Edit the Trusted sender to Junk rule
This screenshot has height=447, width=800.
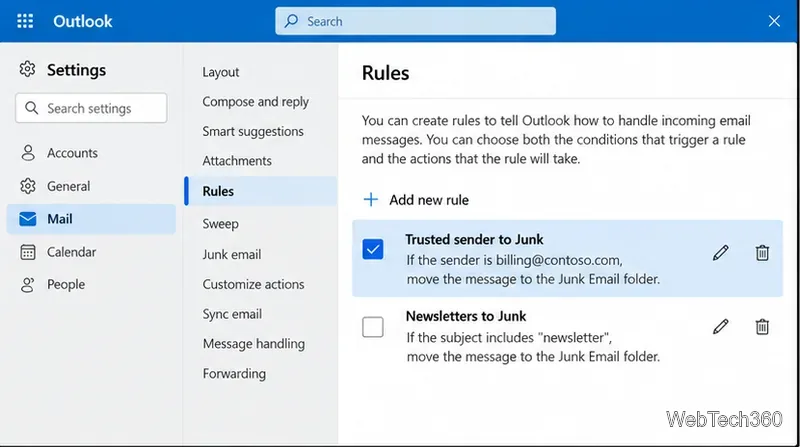coord(720,253)
